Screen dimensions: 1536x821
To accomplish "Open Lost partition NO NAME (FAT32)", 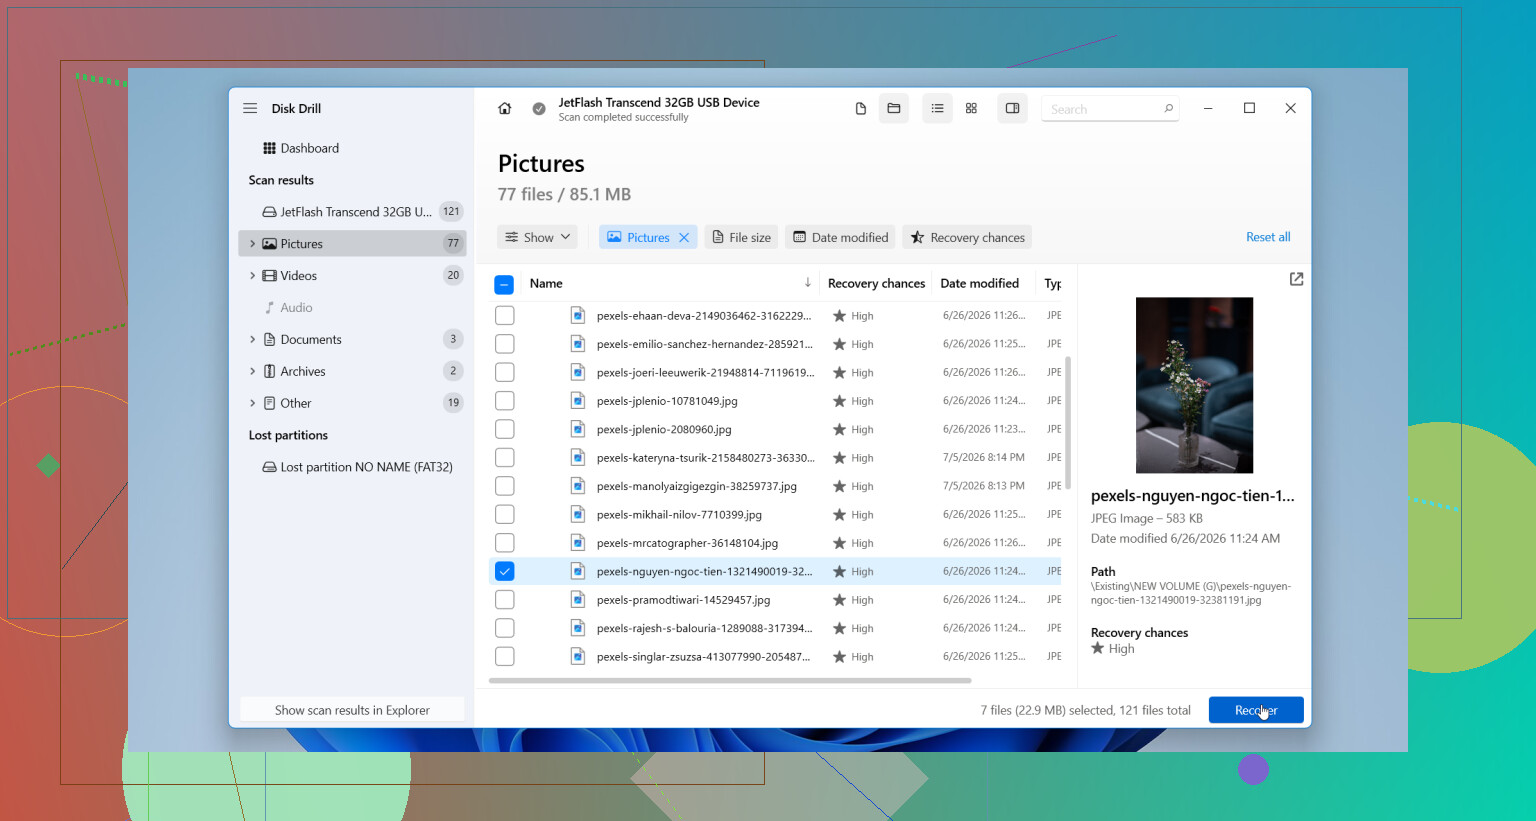I will (x=352, y=467).
